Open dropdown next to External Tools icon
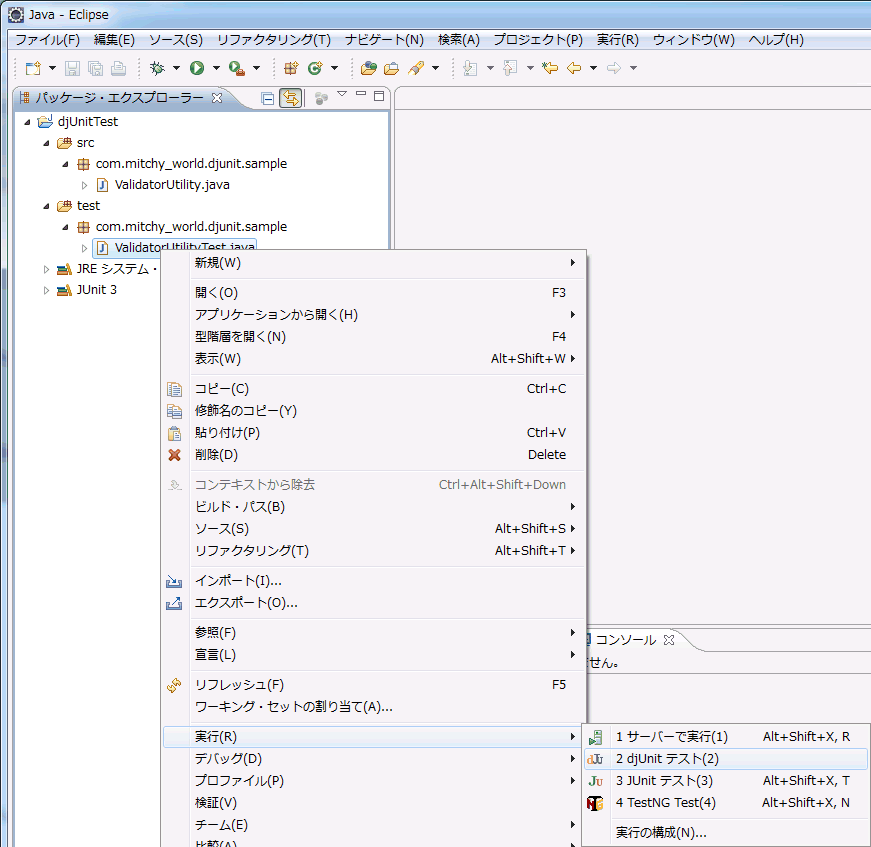871x847 pixels. [256, 68]
